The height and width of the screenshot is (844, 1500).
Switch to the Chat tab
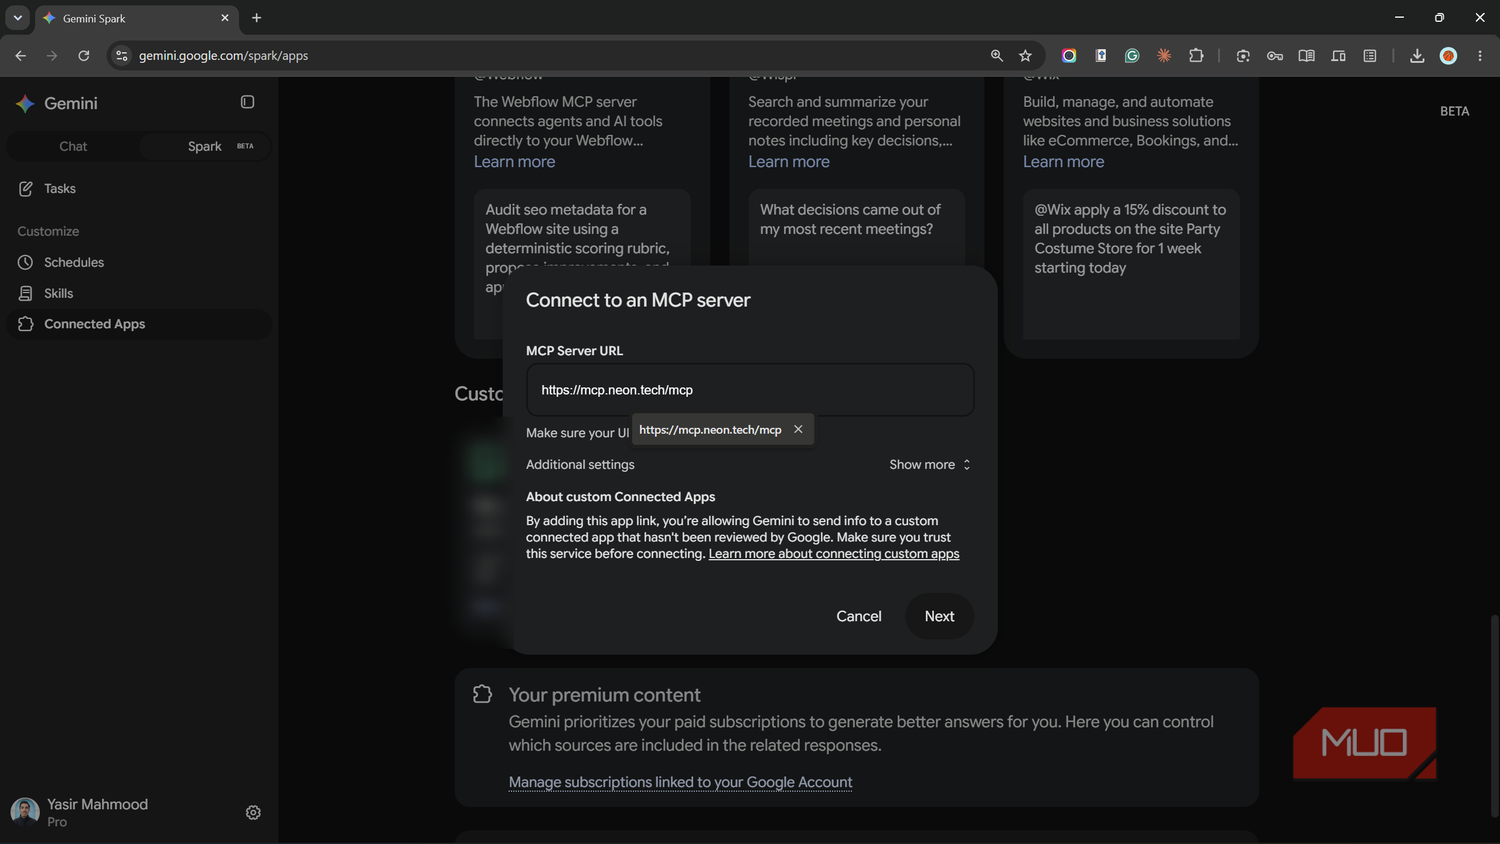click(x=73, y=146)
